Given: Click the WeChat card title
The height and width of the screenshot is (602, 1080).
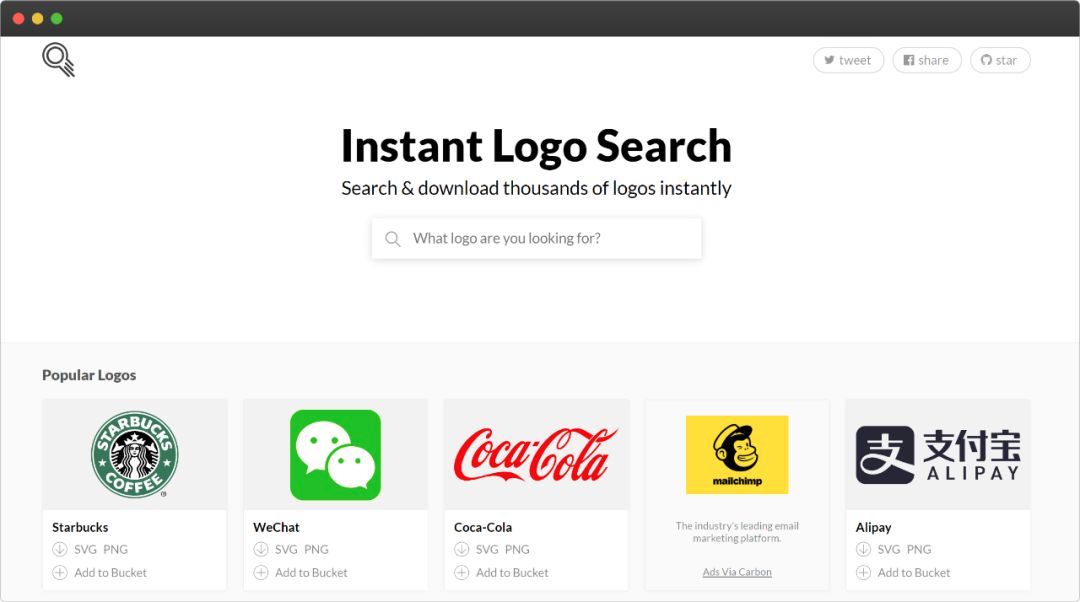Looking at the screenshot, I should pyautogui.click(x=276, y=527).
